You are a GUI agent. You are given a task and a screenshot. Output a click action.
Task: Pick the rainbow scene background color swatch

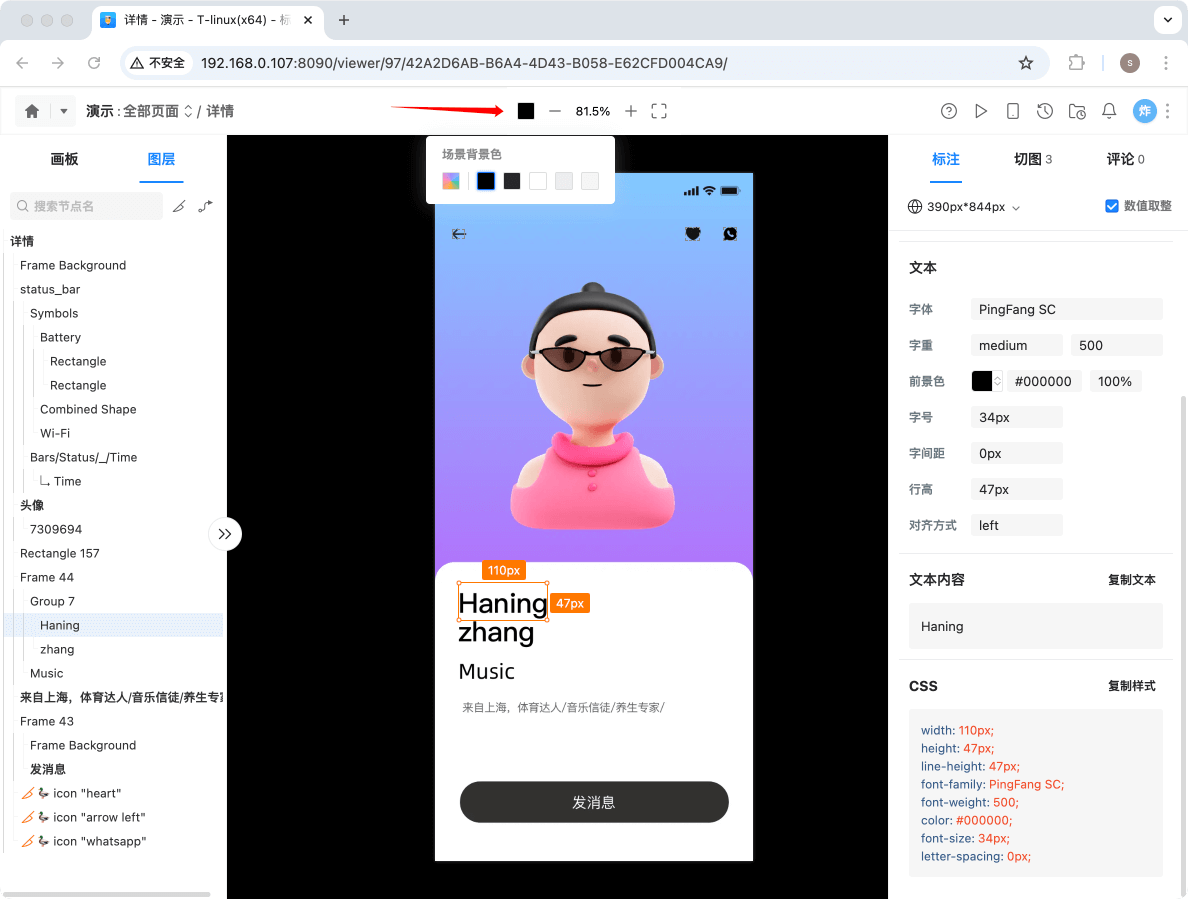coord(450,180)
